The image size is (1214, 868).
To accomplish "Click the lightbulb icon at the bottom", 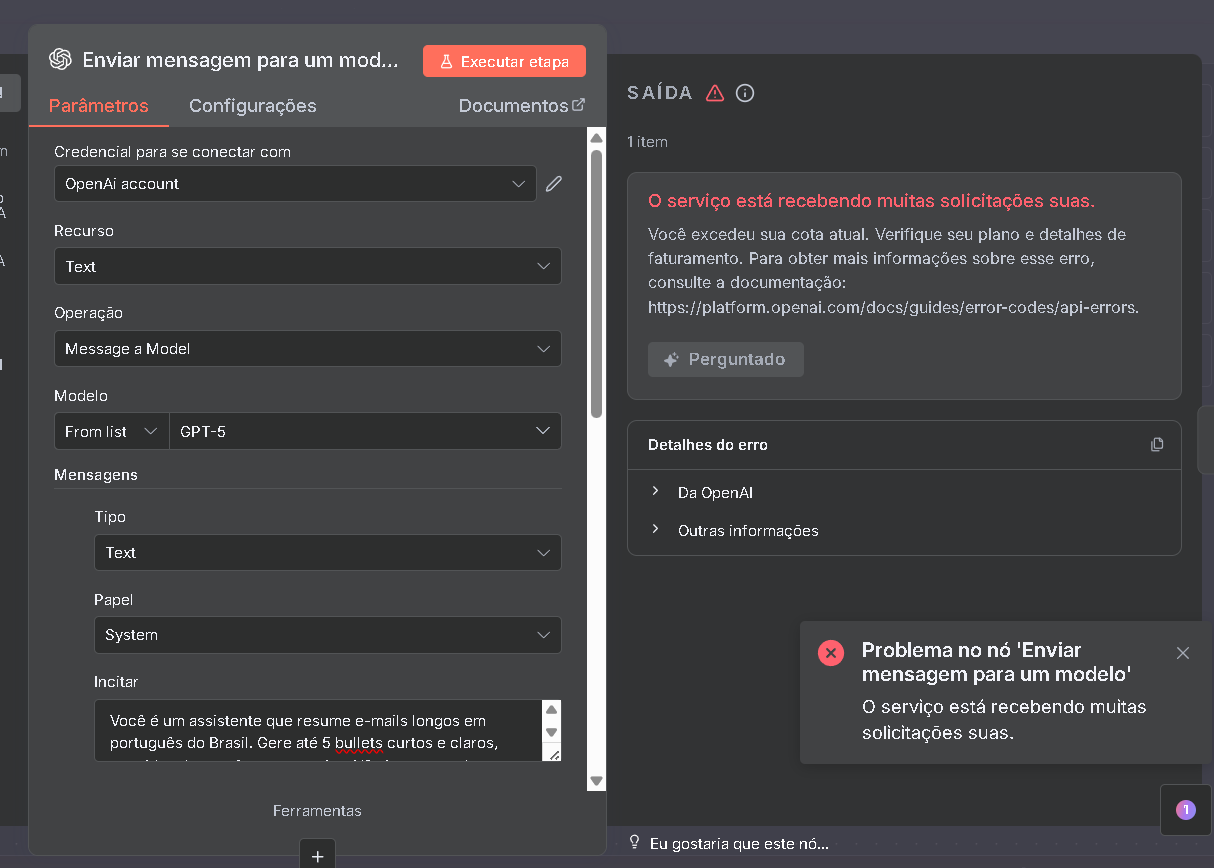I will [x=634, y=842].
